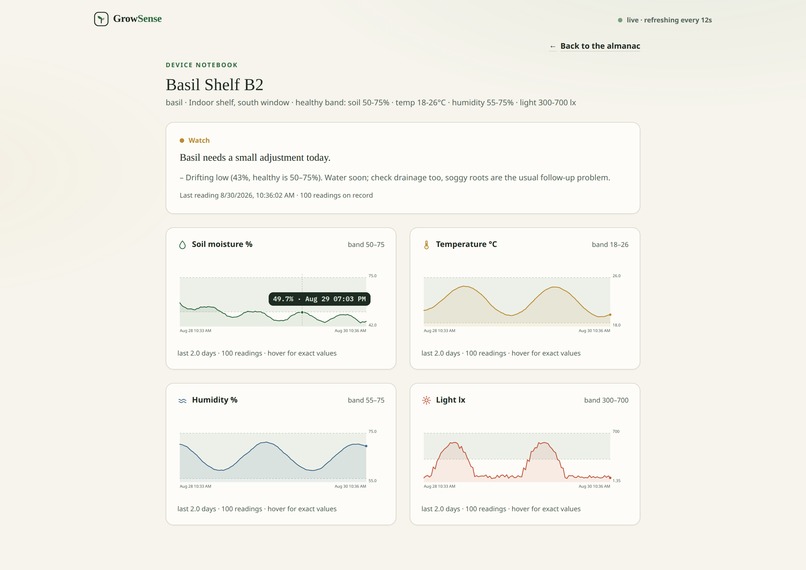The image size is (806, 570).
Task: Click the 49.7% Aug 29 tooltip
Action: (319, 299)
